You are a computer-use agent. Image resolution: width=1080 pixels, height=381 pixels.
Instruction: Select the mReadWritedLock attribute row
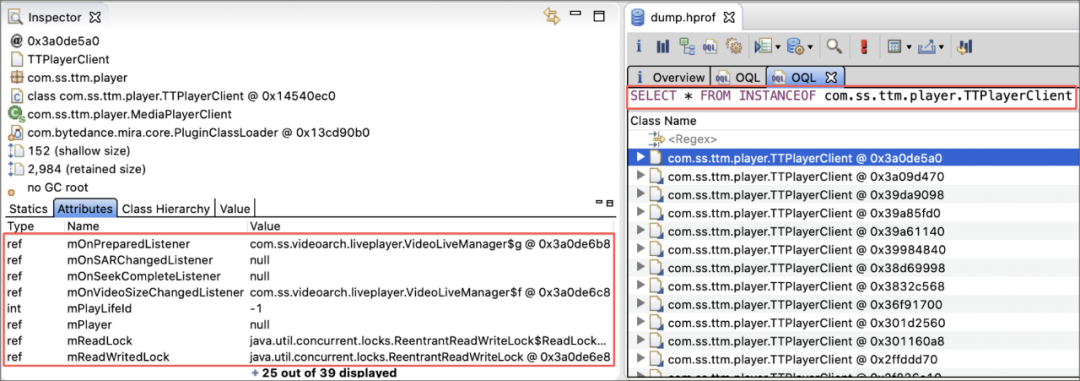pos(310,357)
